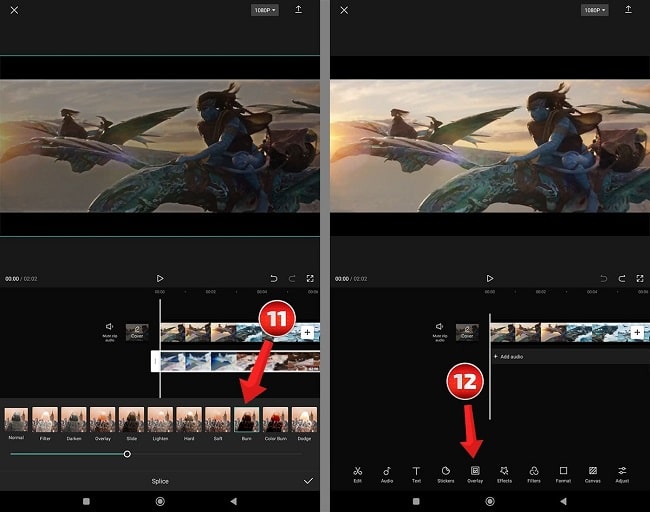
Task: Select the Soft blend mode
Action: pyautogui.click(x=218, y=423)
